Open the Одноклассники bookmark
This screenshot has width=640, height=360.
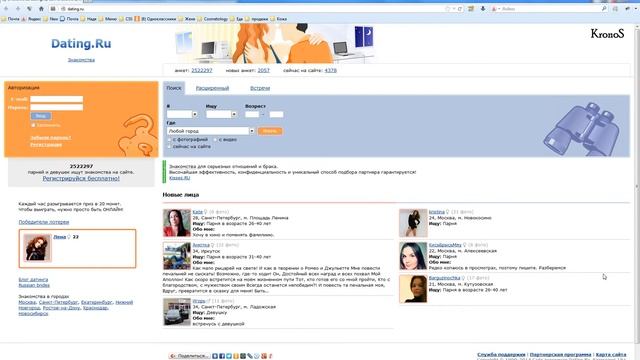point(156,19)
